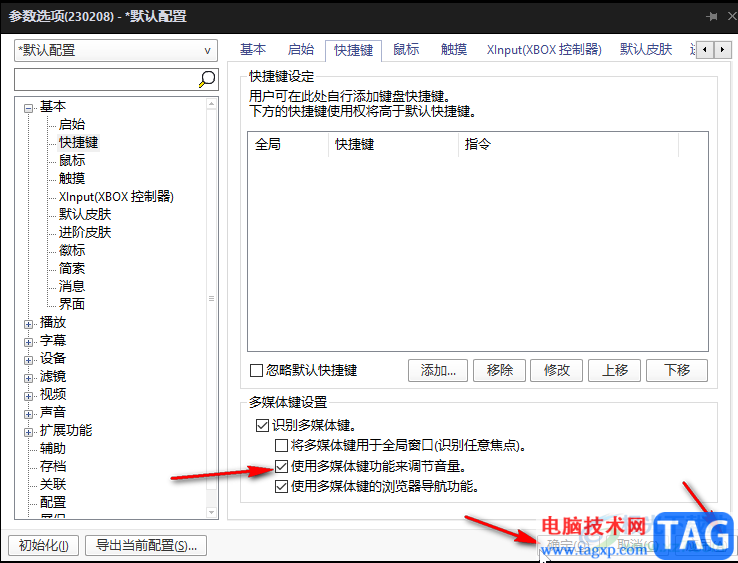Click the 全局 column header
The image size is (738, 563).
click(288, 145)
